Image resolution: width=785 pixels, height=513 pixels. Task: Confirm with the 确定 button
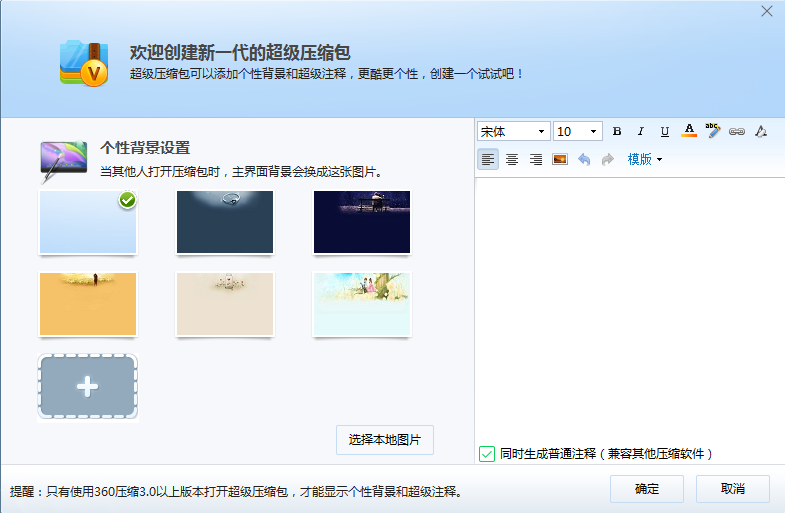click(647, 489)
